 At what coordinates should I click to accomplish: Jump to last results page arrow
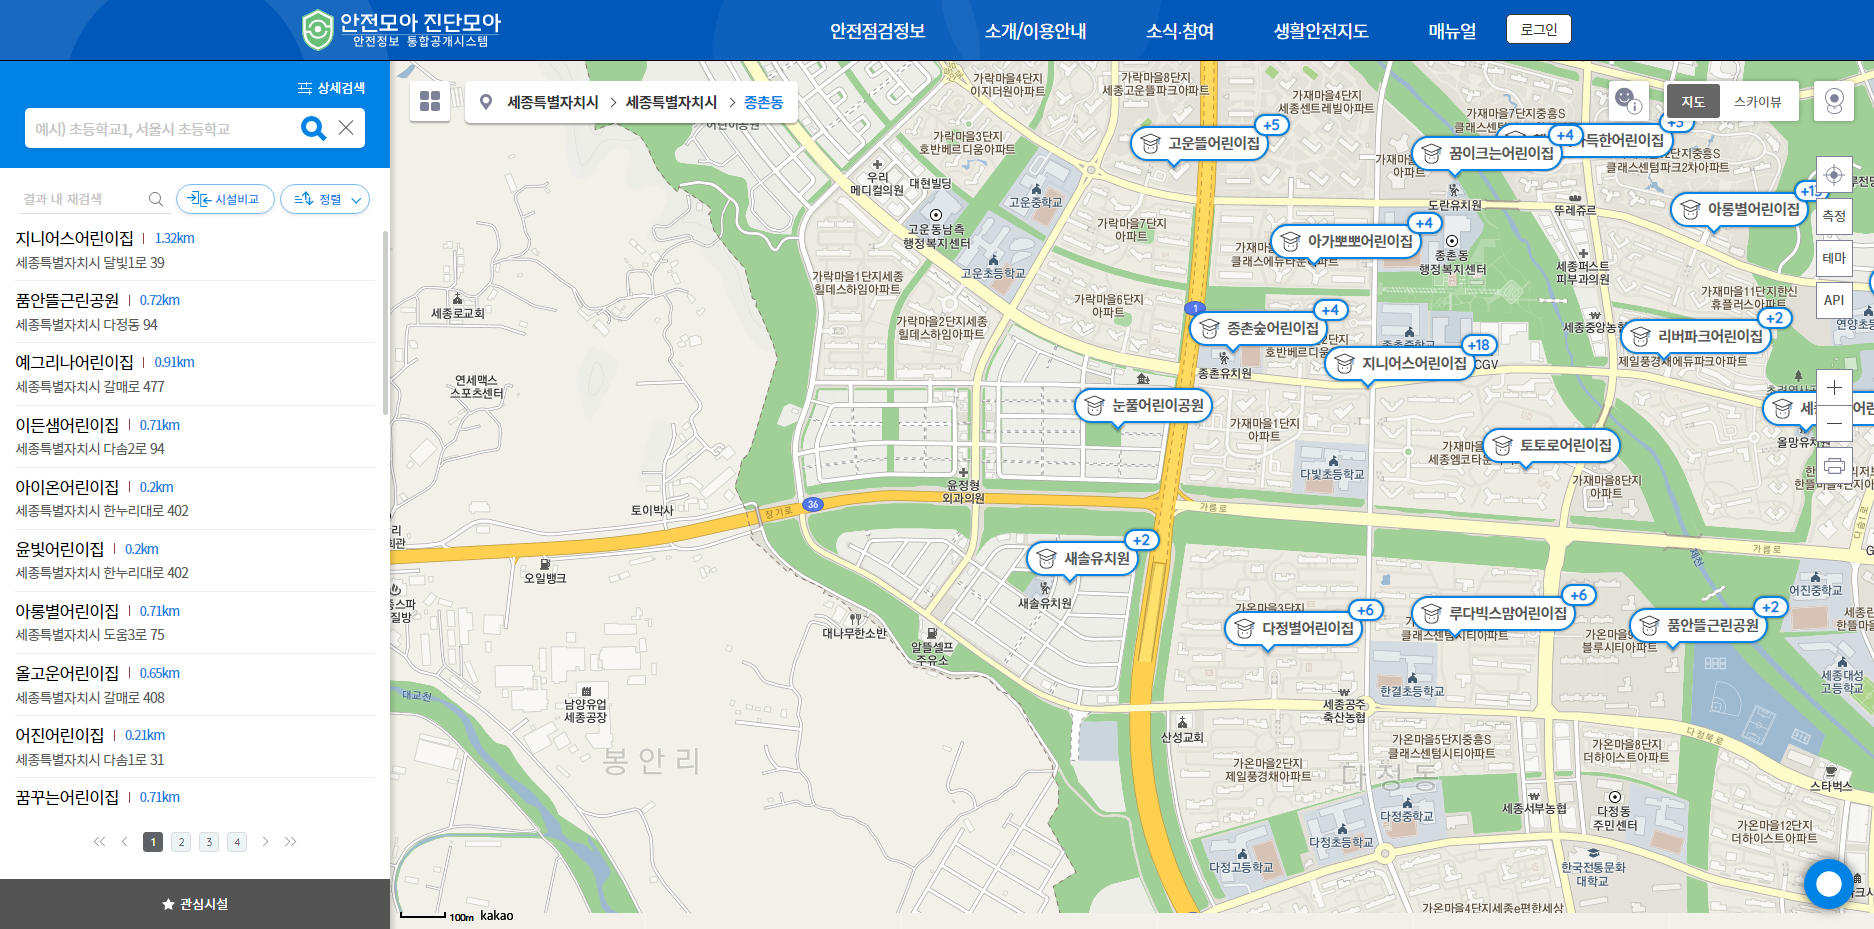pos(290,842)
